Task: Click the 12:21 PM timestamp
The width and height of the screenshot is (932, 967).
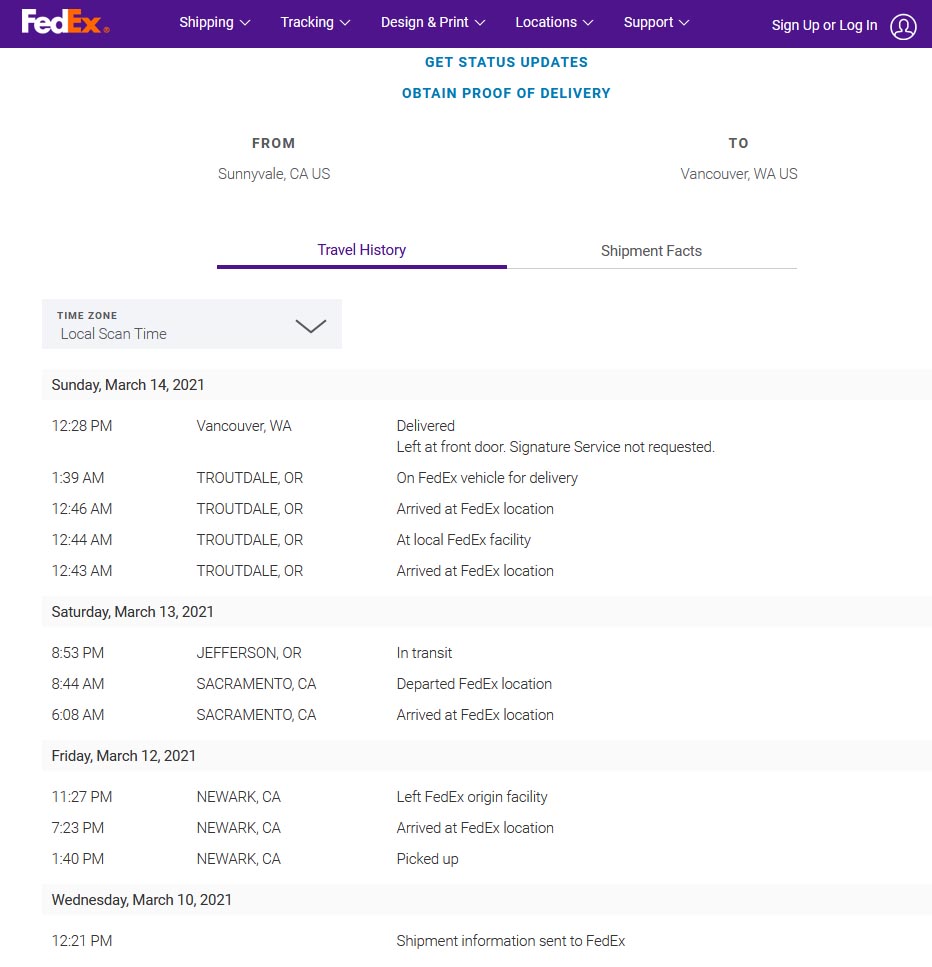Action: 82,941
